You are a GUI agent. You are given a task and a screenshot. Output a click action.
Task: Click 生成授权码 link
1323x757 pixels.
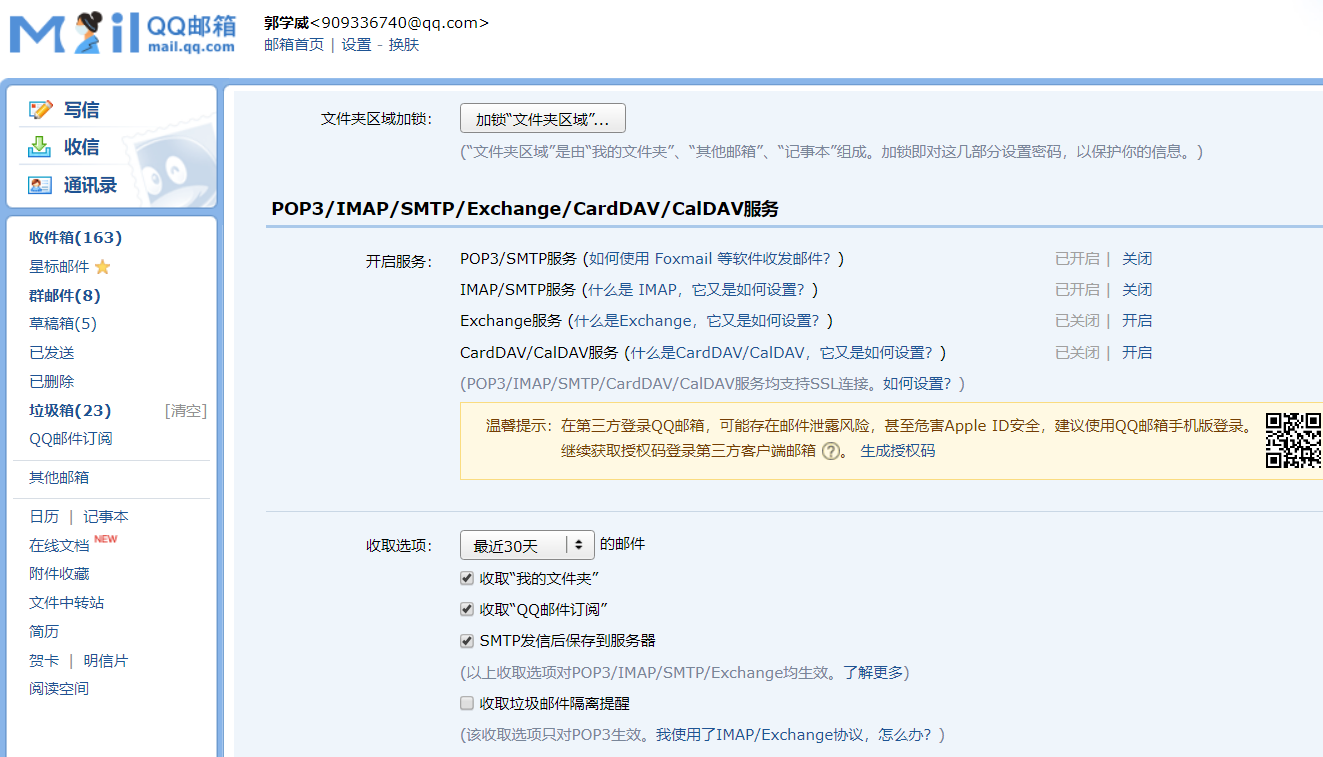pyautogui.click(x=897, y=451)
